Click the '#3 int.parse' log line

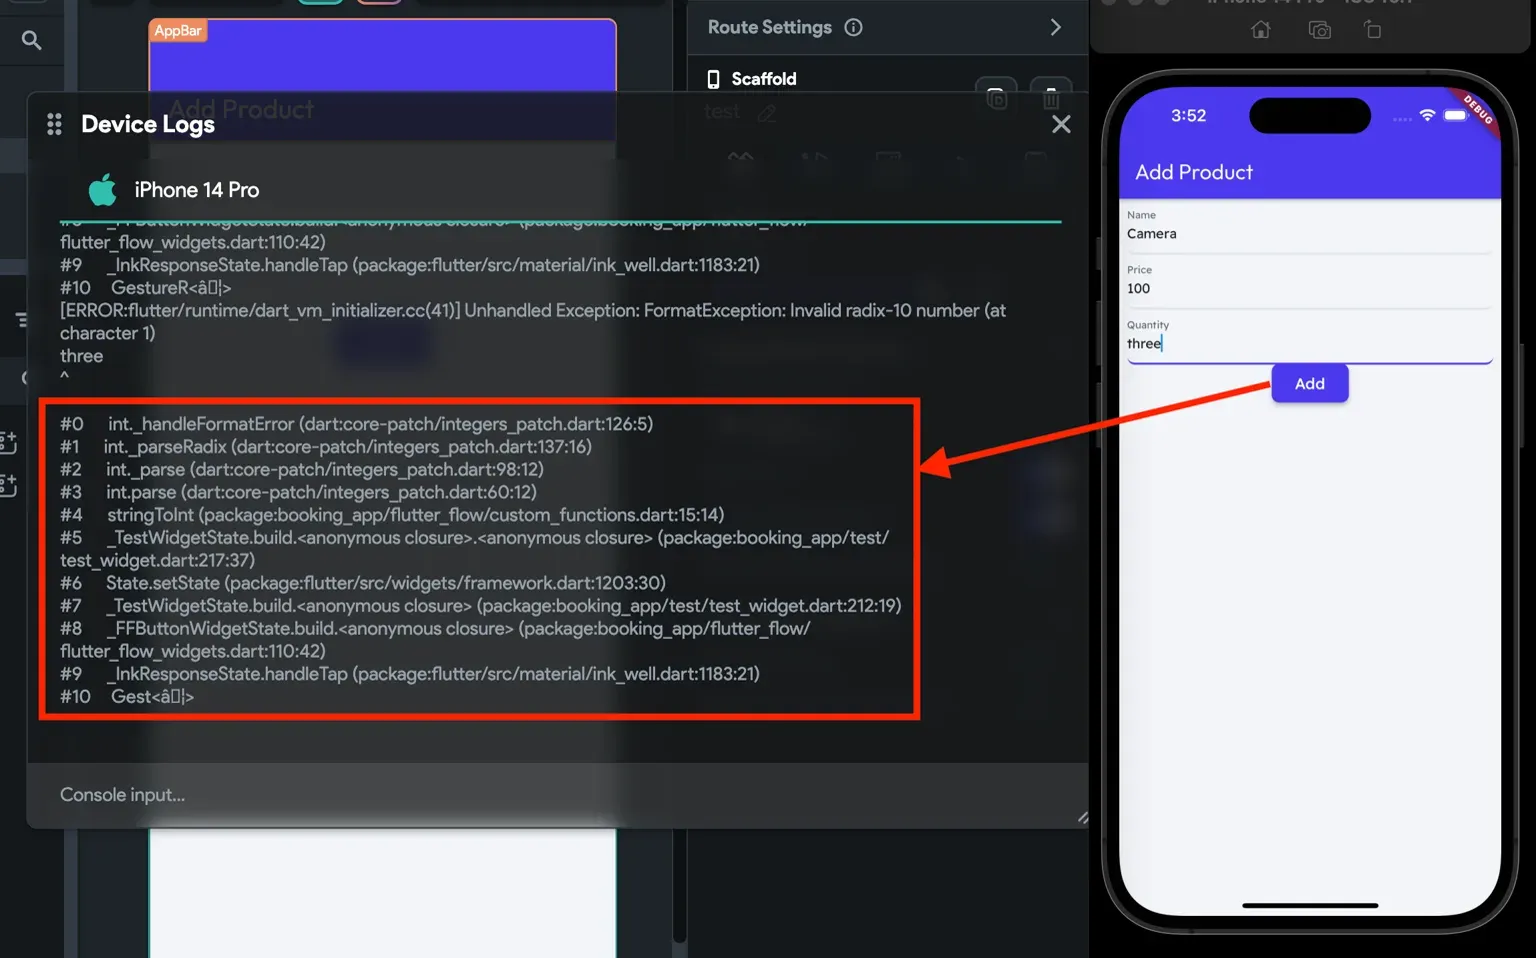[x=298, y=492]
